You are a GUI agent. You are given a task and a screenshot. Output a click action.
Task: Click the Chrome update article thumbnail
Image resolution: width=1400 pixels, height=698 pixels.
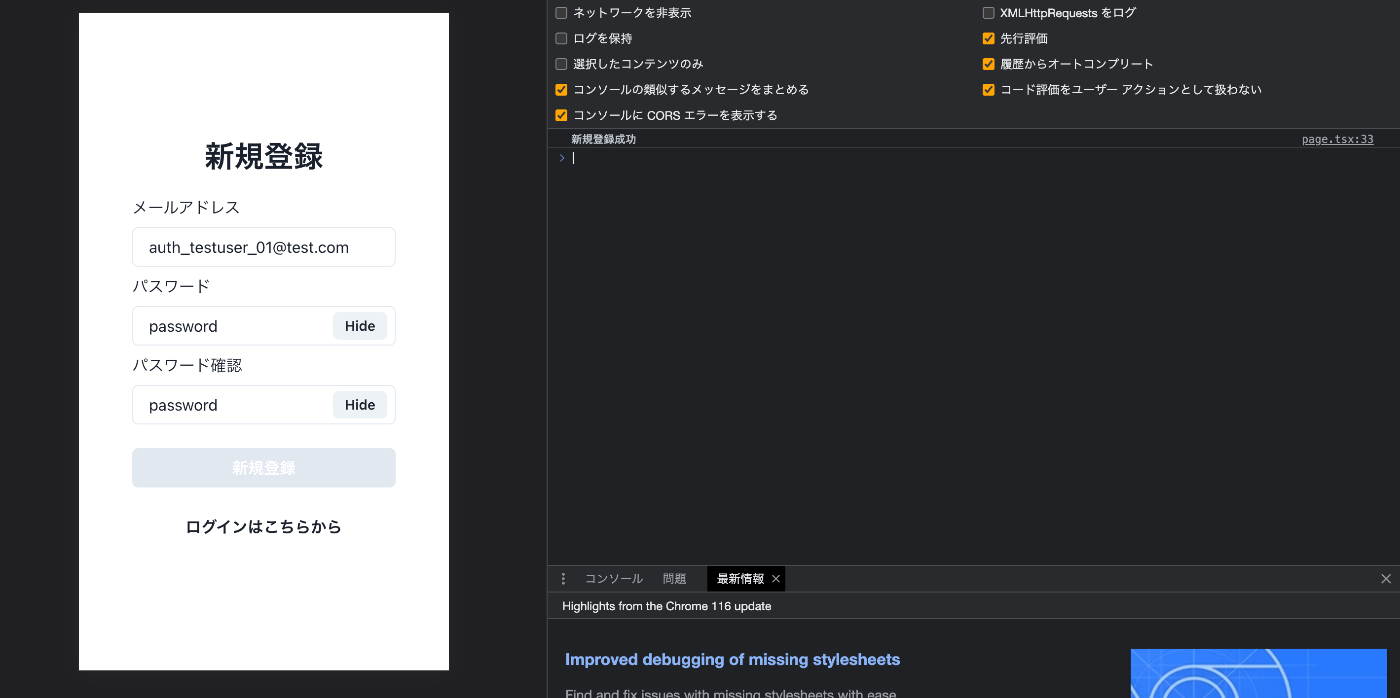click(x=1259, y=674)
